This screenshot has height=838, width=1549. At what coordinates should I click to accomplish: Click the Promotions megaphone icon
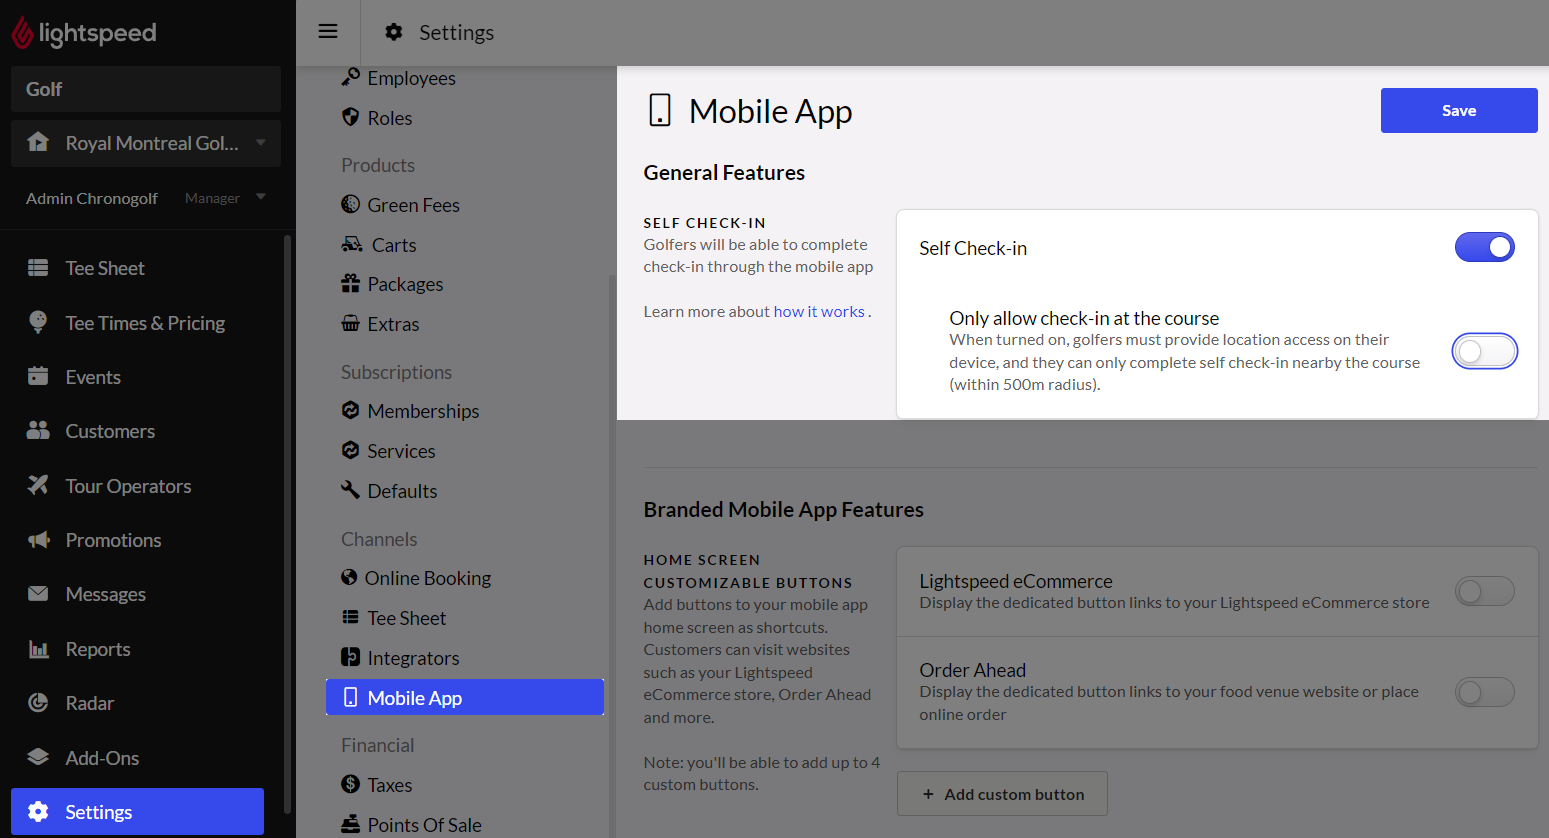tap(38, 540)
